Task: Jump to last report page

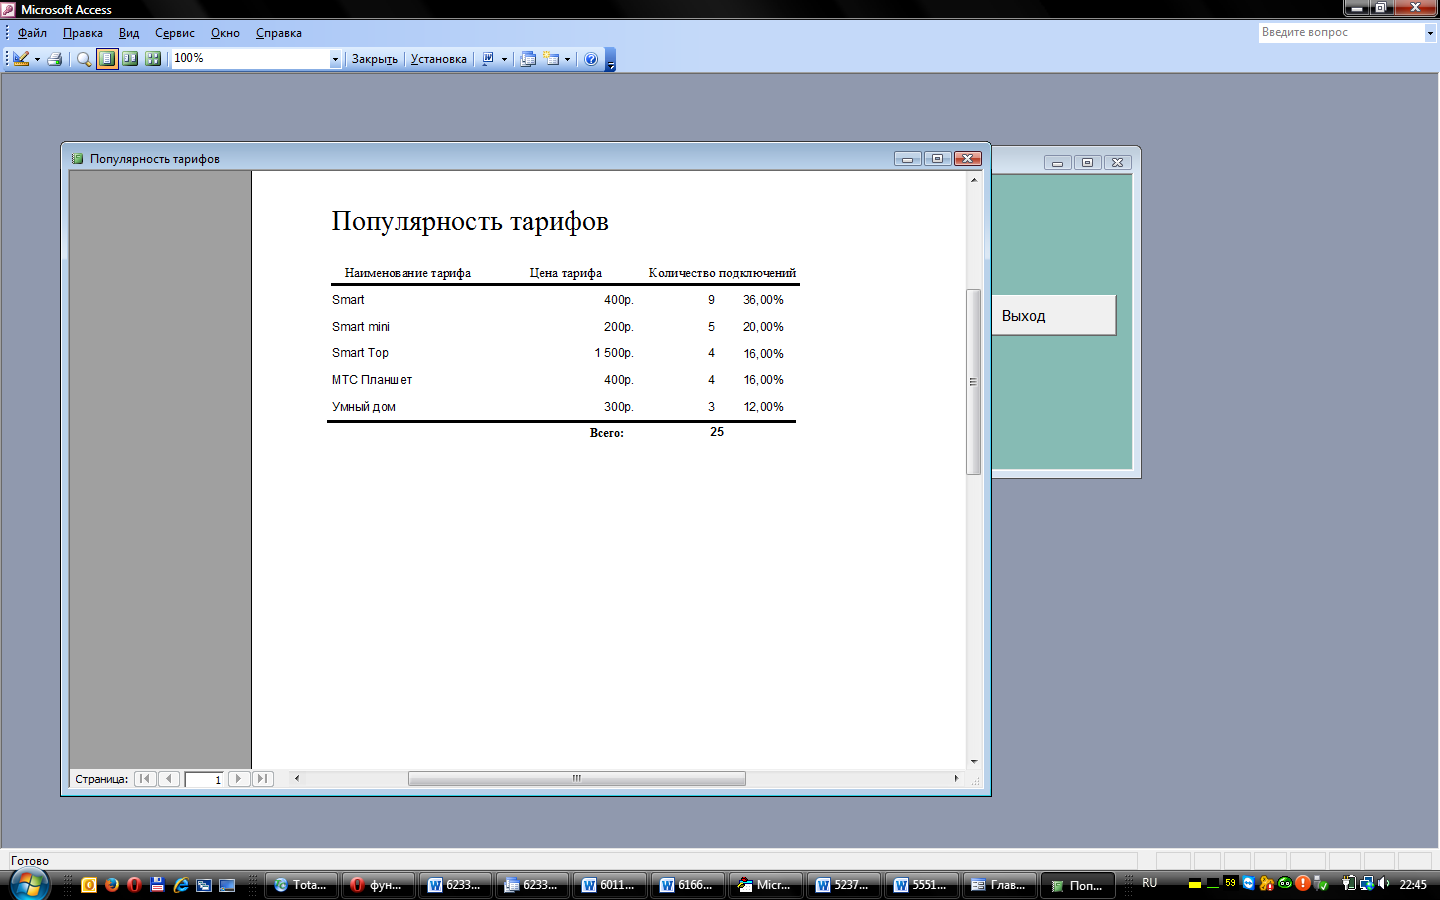Action: [262, 779]
